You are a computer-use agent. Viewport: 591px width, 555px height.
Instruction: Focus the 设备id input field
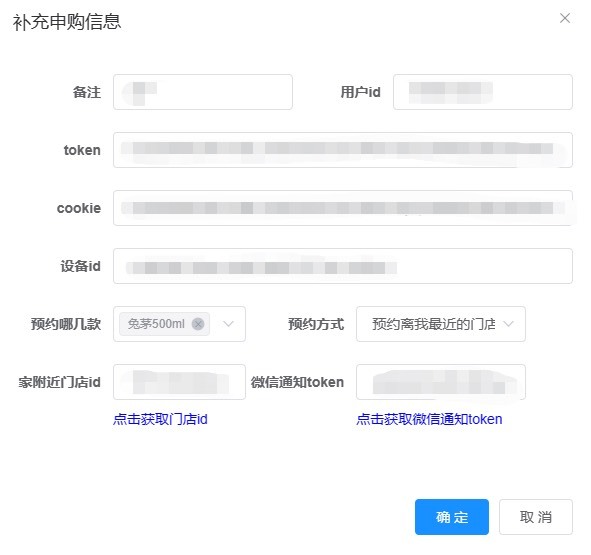click(x=343, y=266)
